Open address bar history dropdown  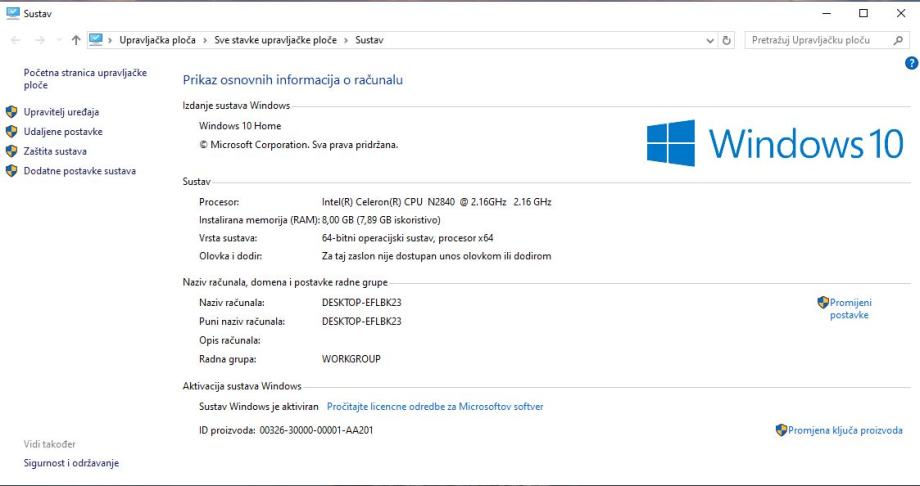(x=710, y=40)
